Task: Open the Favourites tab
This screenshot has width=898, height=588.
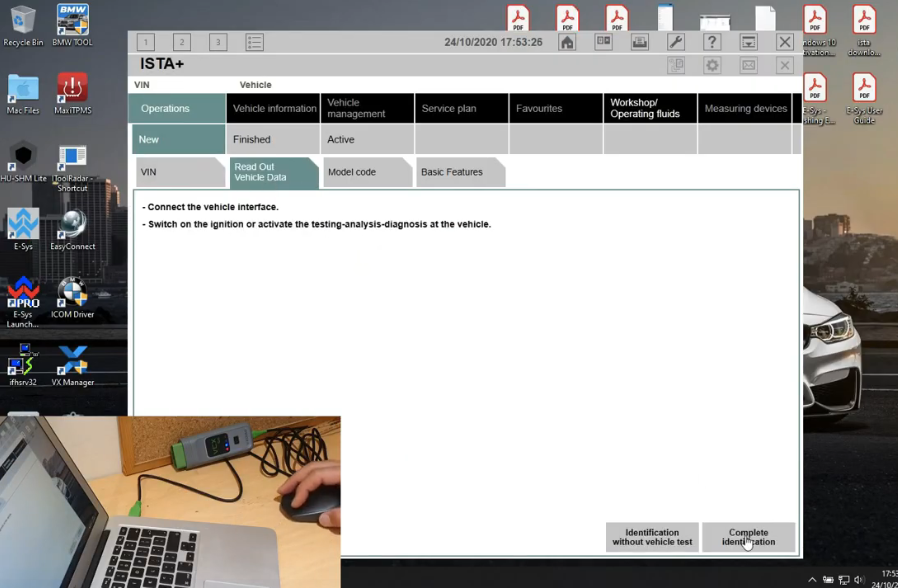Action: click(556, 108)
